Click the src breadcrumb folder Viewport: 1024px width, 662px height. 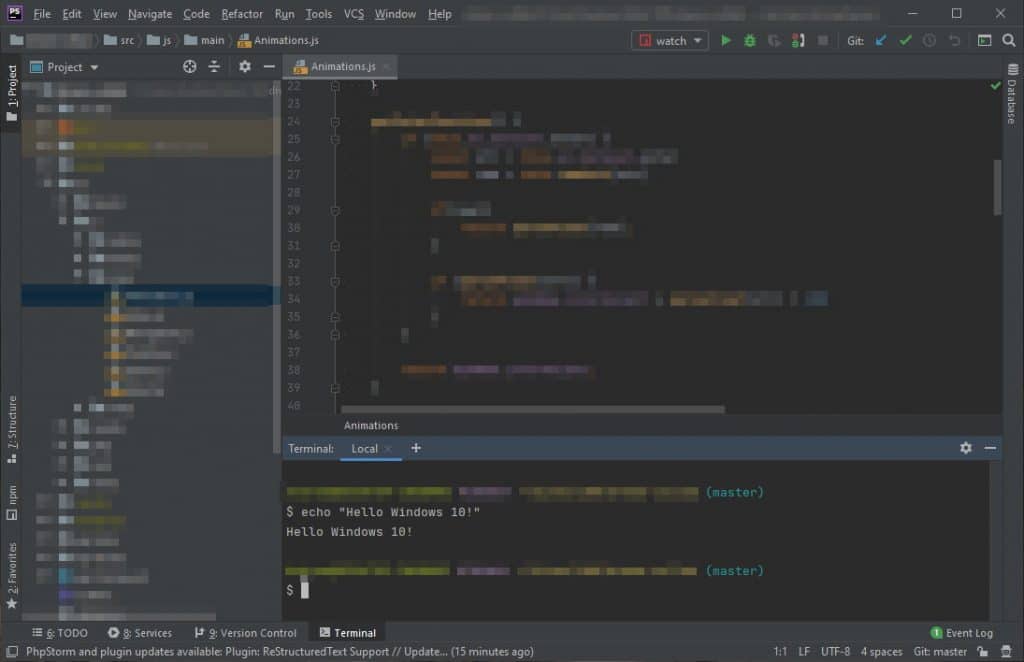[x=120, y=40]
